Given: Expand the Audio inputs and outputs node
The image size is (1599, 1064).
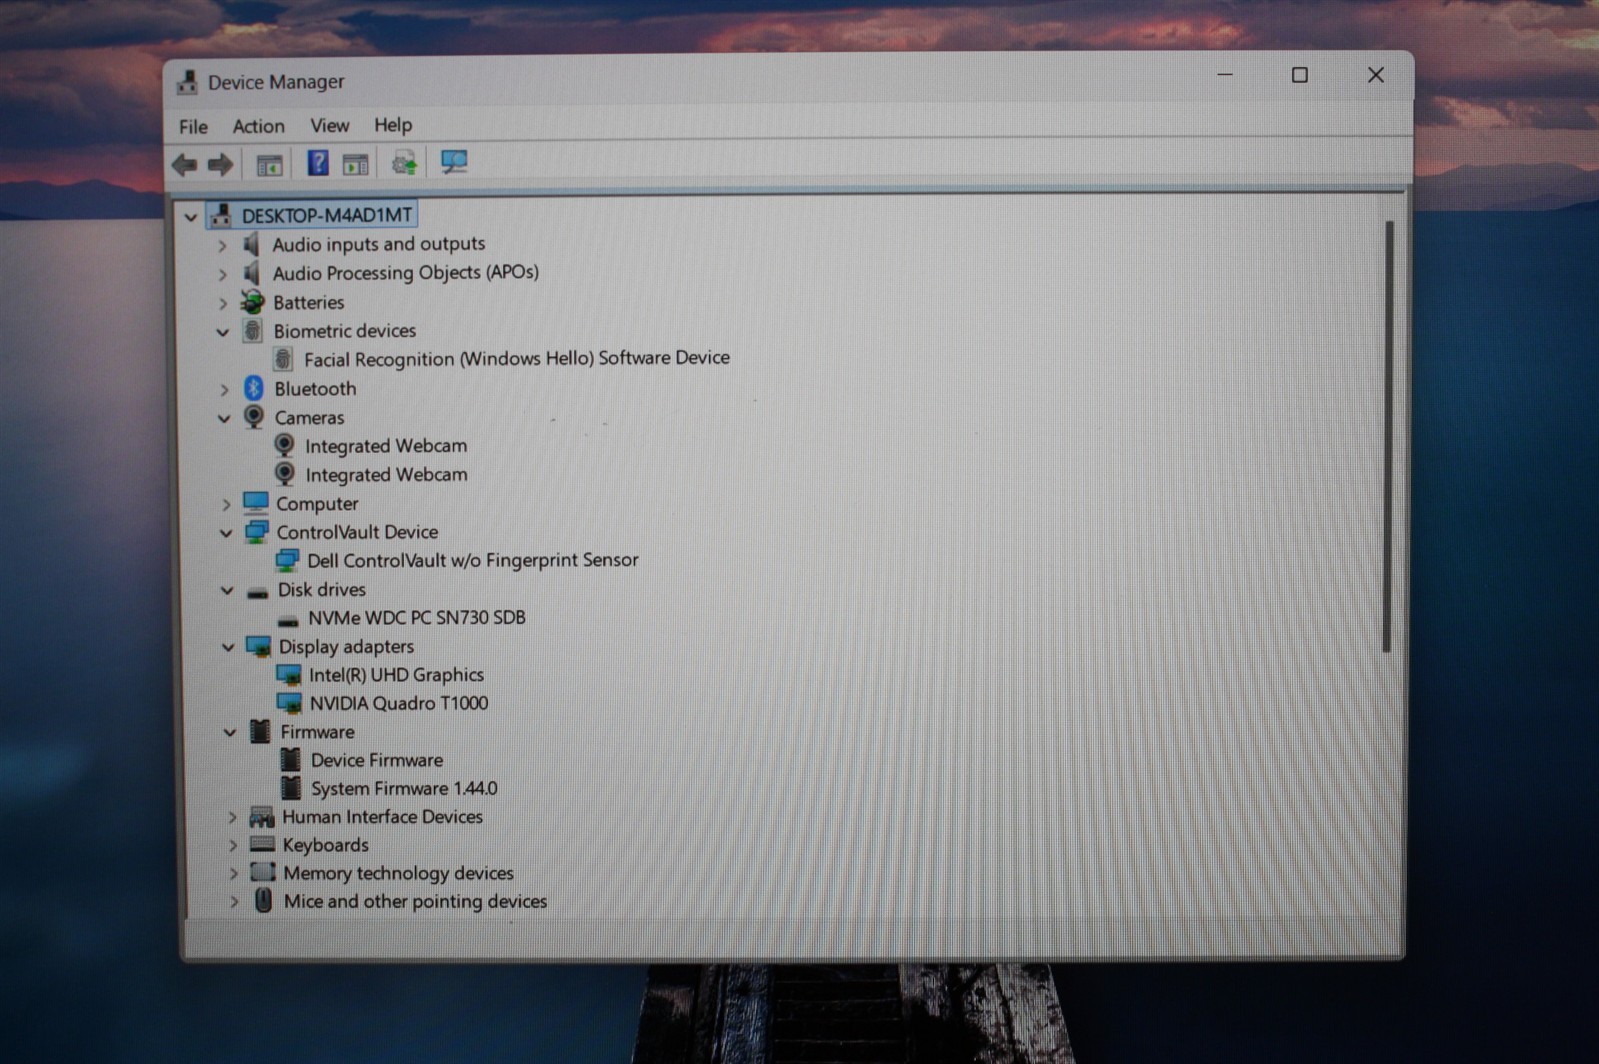Looking at the screenshot, I should click(x=223, y=245).
